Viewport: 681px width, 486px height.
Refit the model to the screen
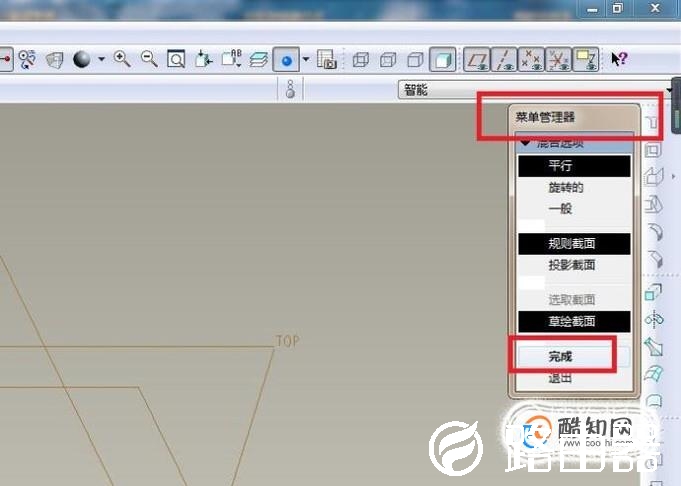pos(176,59)
